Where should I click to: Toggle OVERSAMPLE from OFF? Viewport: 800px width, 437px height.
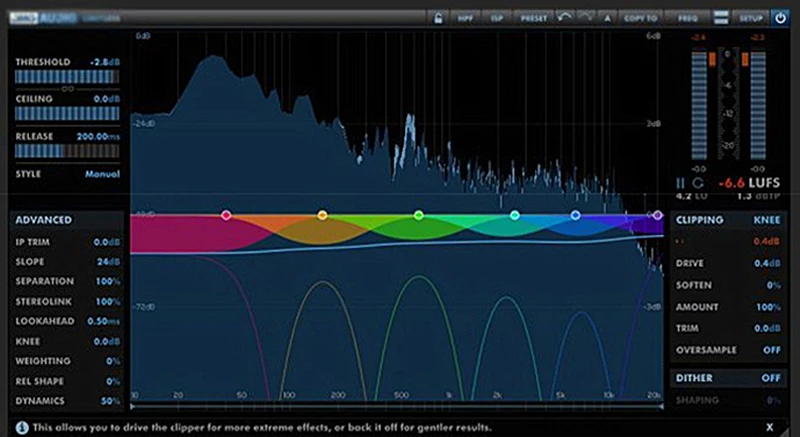click(771, 350)
